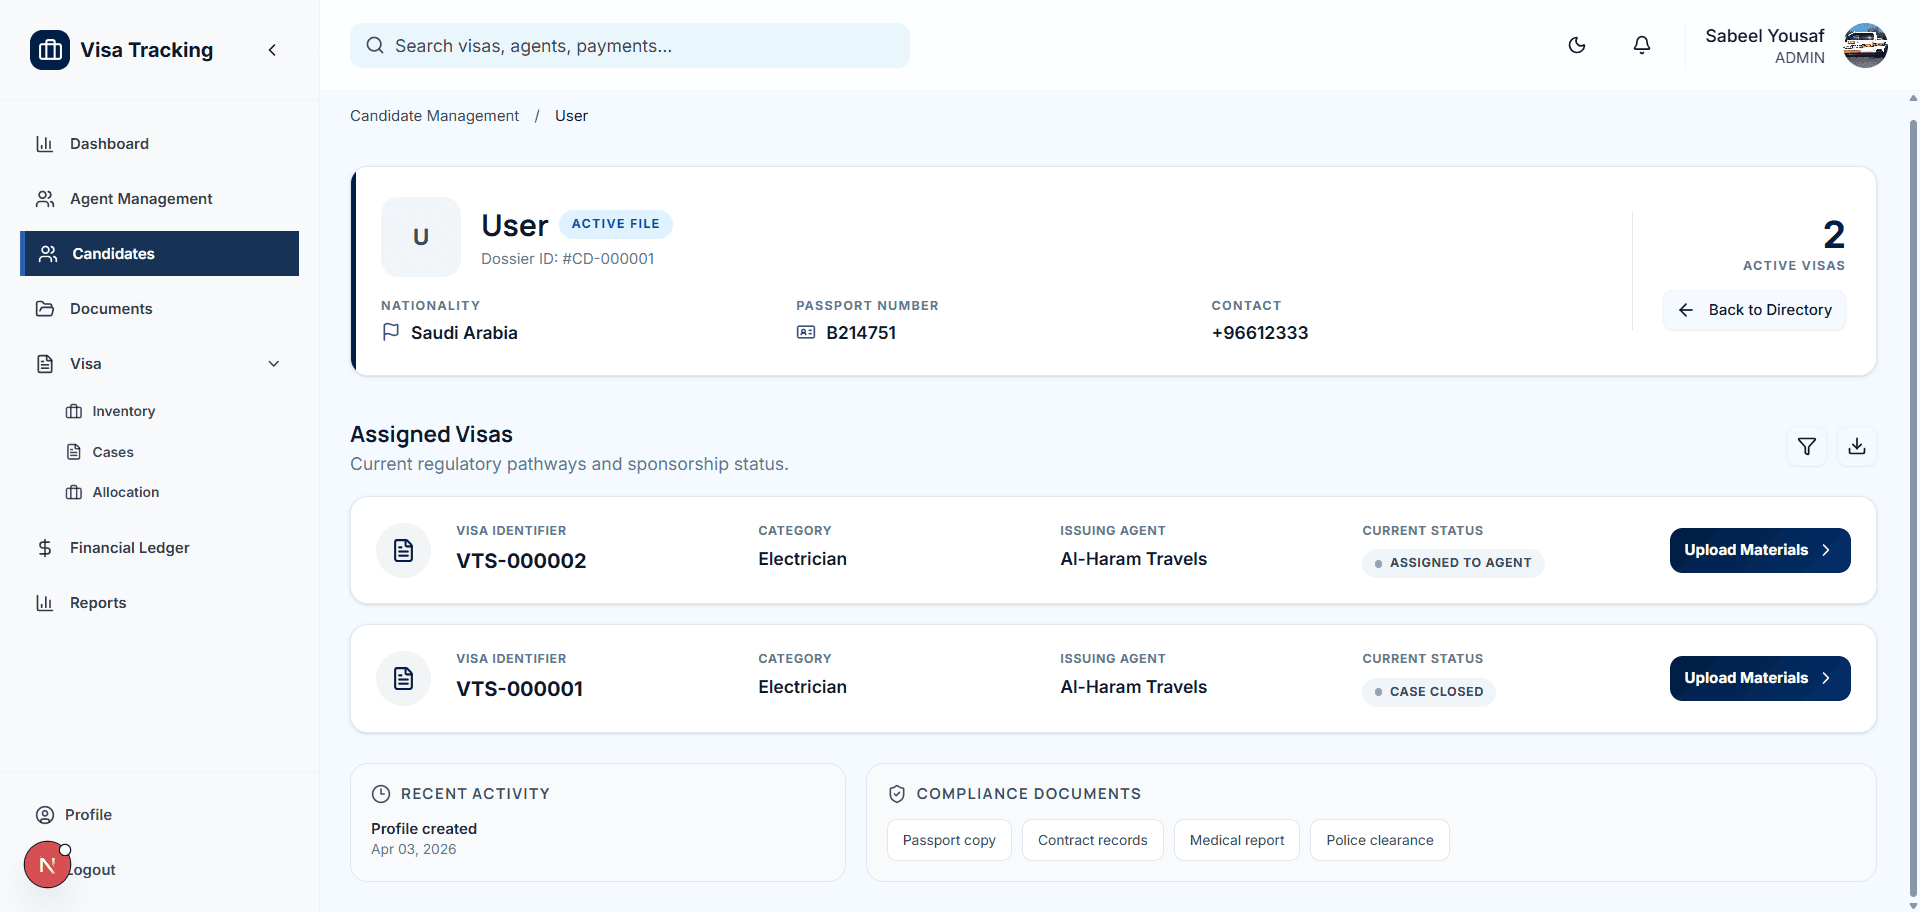This screenshot has height=912, width=1920.
Task: Open the Assigned Visas filter icon
Action: (x=1807, y=446)
